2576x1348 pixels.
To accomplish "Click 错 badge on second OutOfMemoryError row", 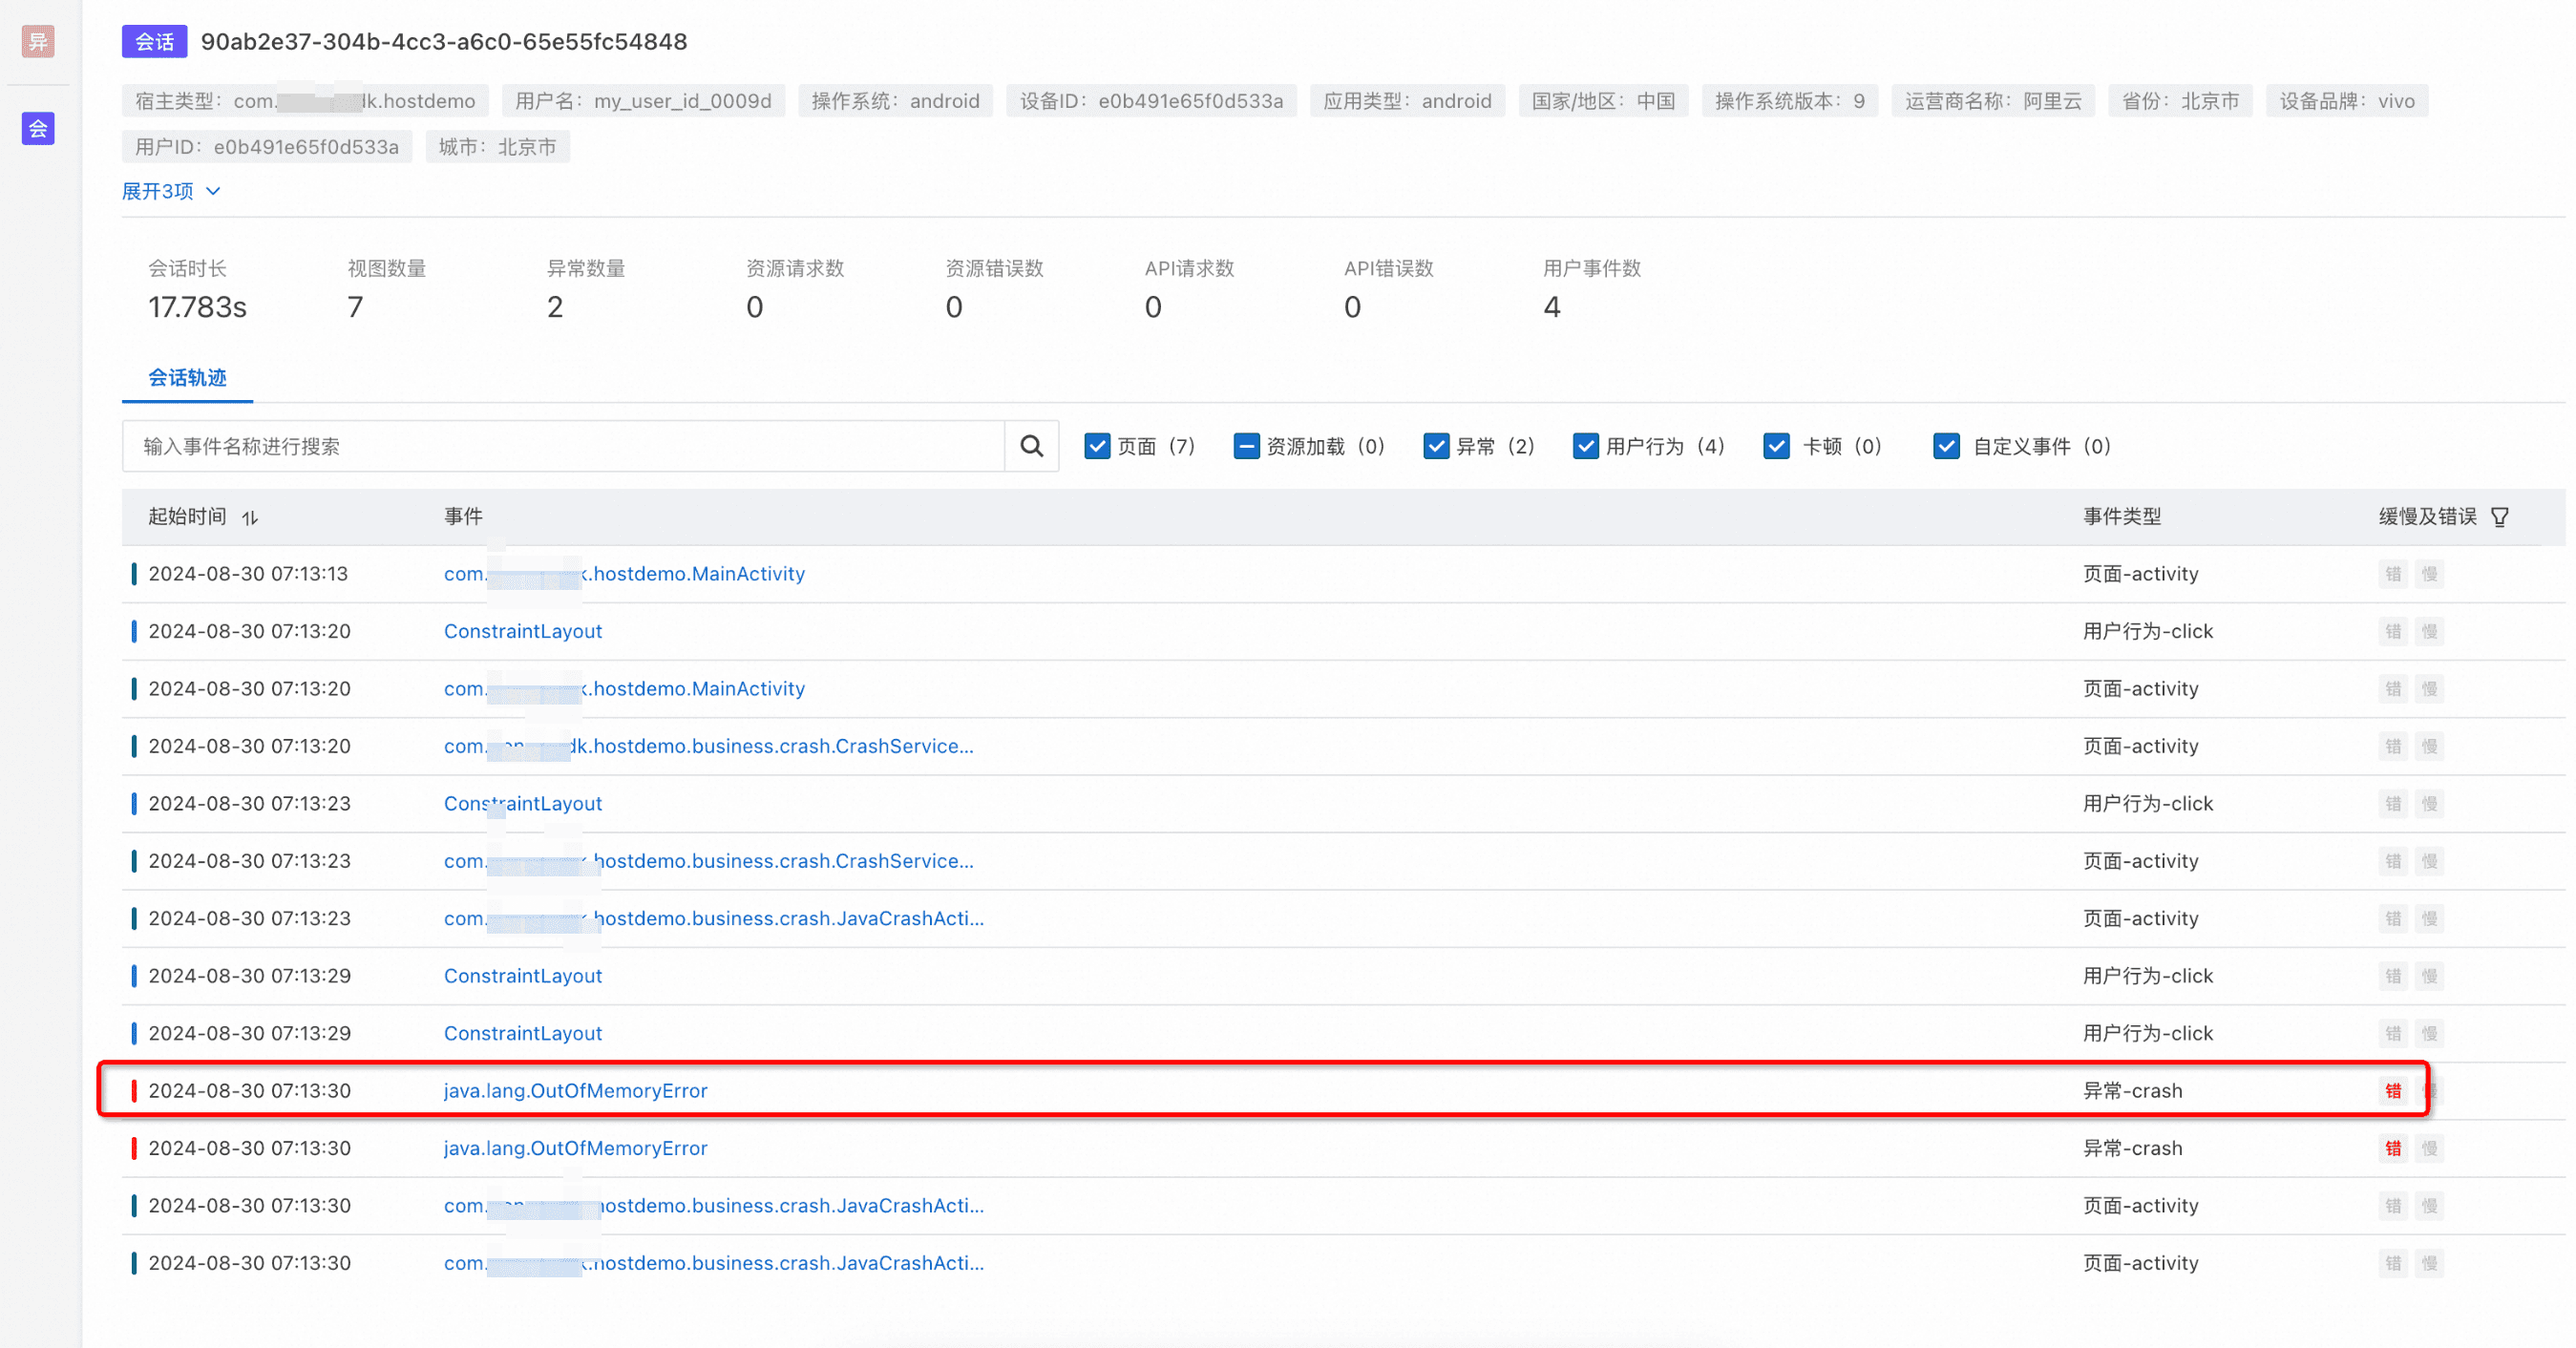I will (x=2392, y=1148).
